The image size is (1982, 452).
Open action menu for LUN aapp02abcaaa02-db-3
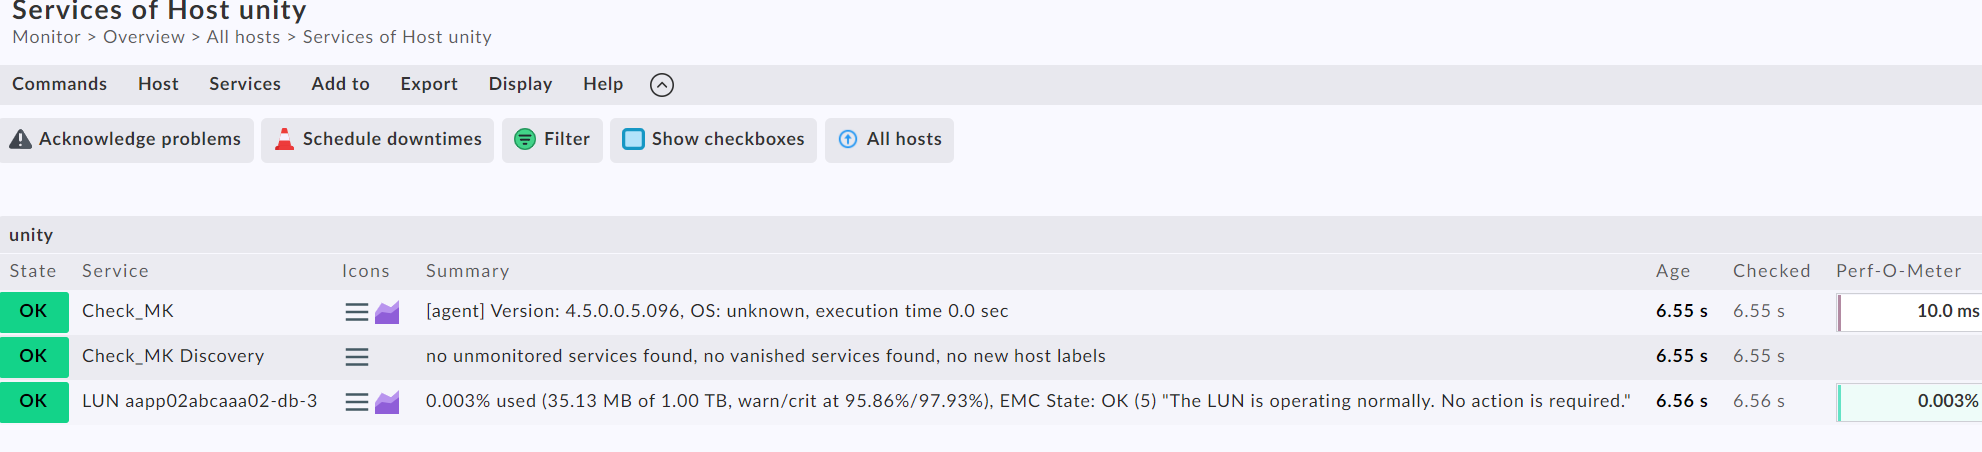[356, 402]
